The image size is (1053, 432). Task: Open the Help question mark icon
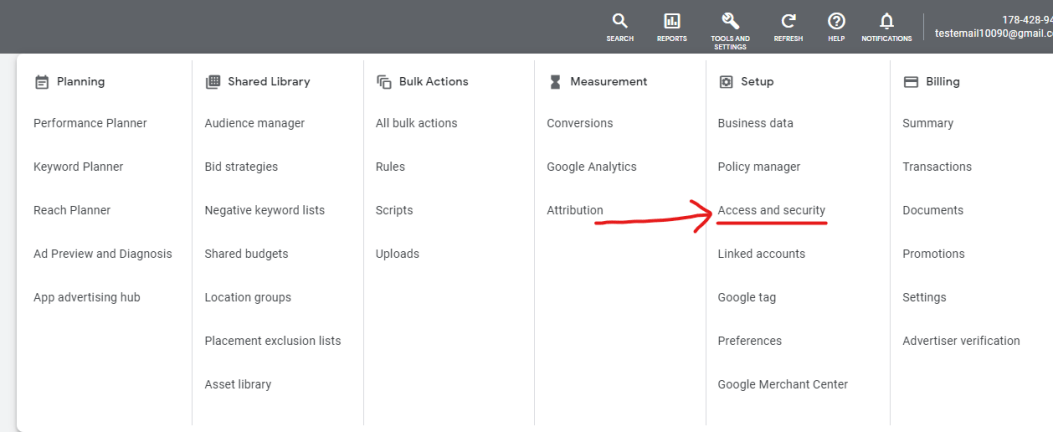coord(836,22)
